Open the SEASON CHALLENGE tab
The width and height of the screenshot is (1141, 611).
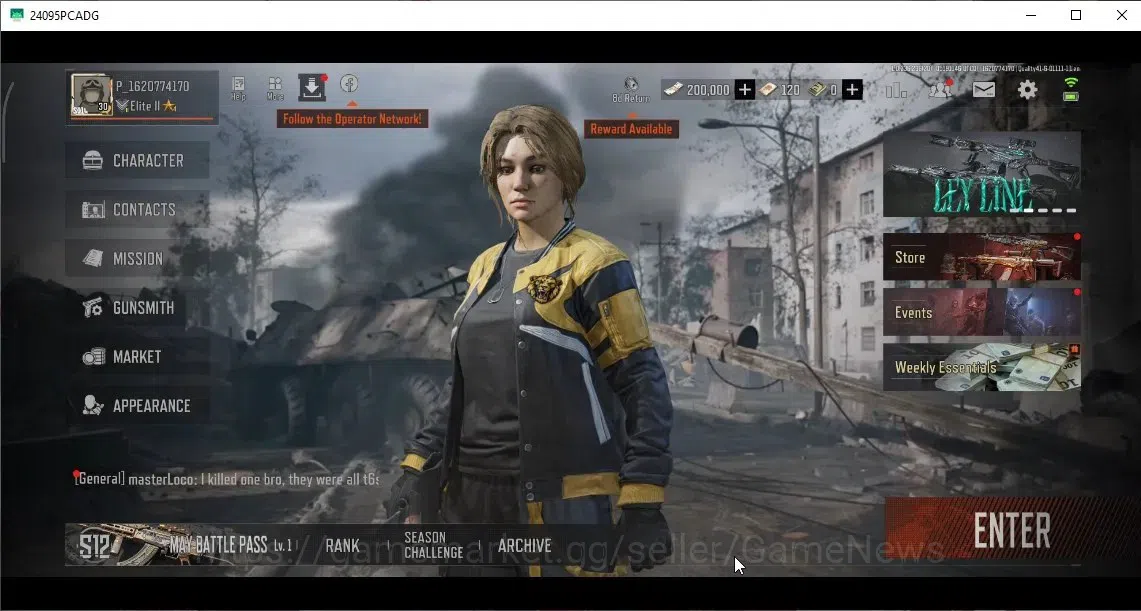pyautogui.click(x=434, y=545)
